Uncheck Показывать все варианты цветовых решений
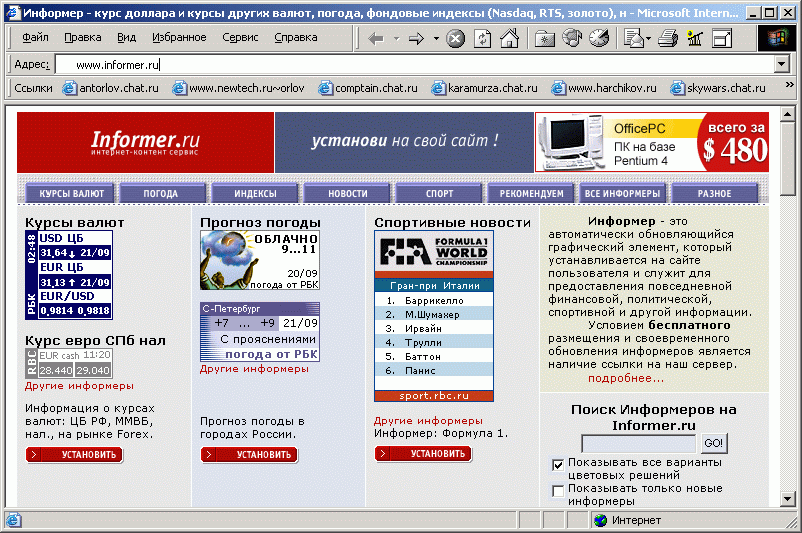 [x=558, y=465]
